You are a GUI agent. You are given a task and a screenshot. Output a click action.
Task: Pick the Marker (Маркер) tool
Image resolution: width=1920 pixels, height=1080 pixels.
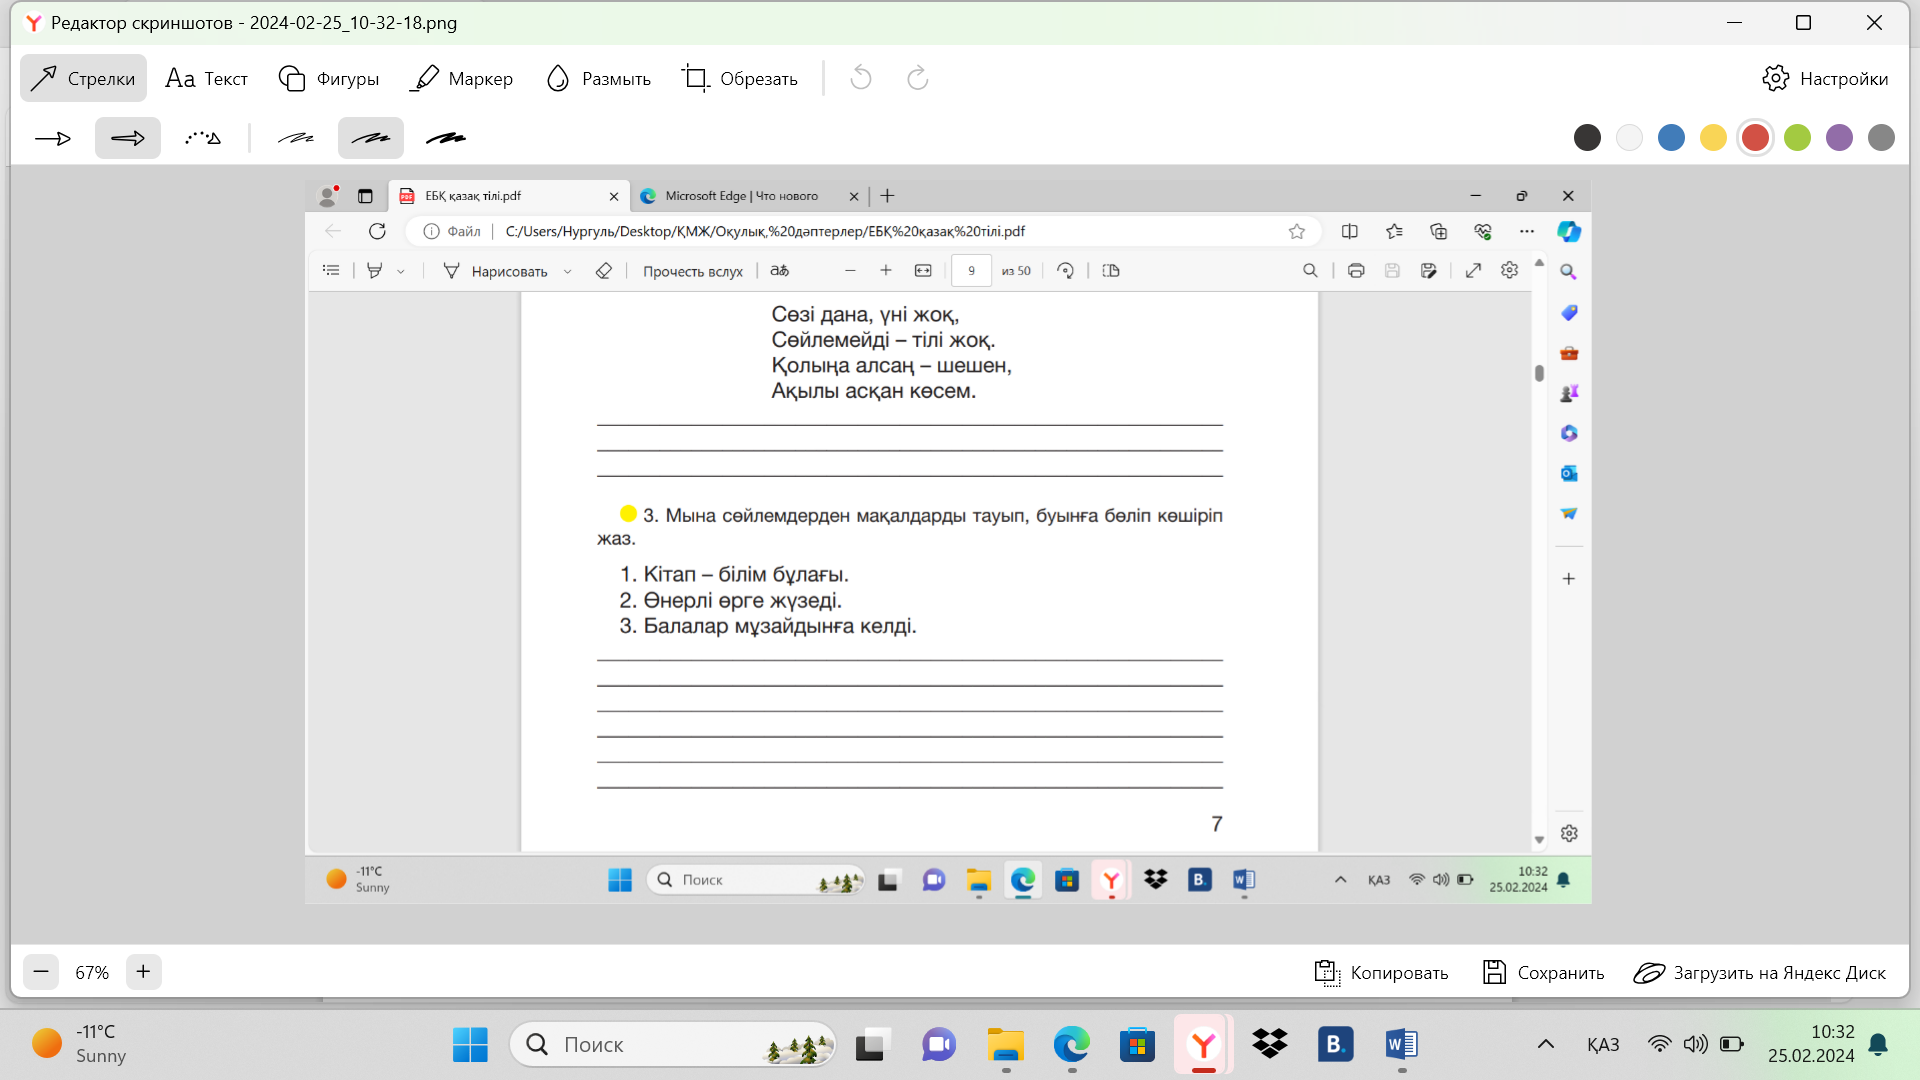point(461,78)
